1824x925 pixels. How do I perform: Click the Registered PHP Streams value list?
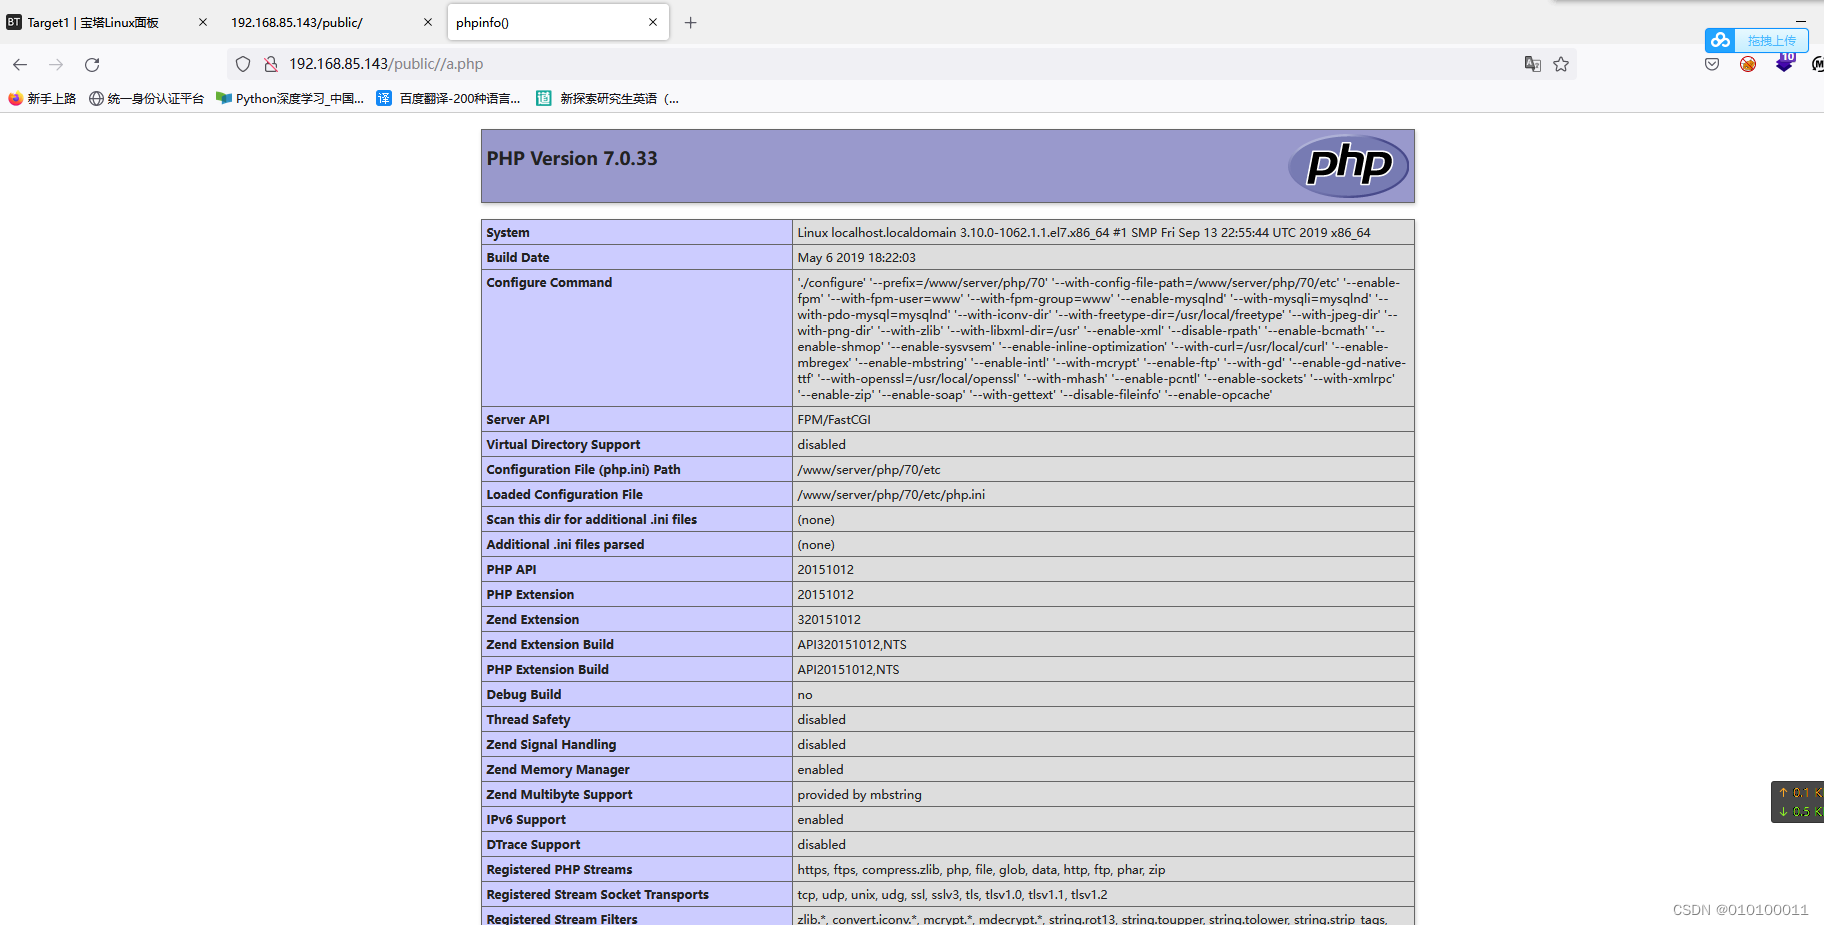pyautogui.click(x=981, y=870)
